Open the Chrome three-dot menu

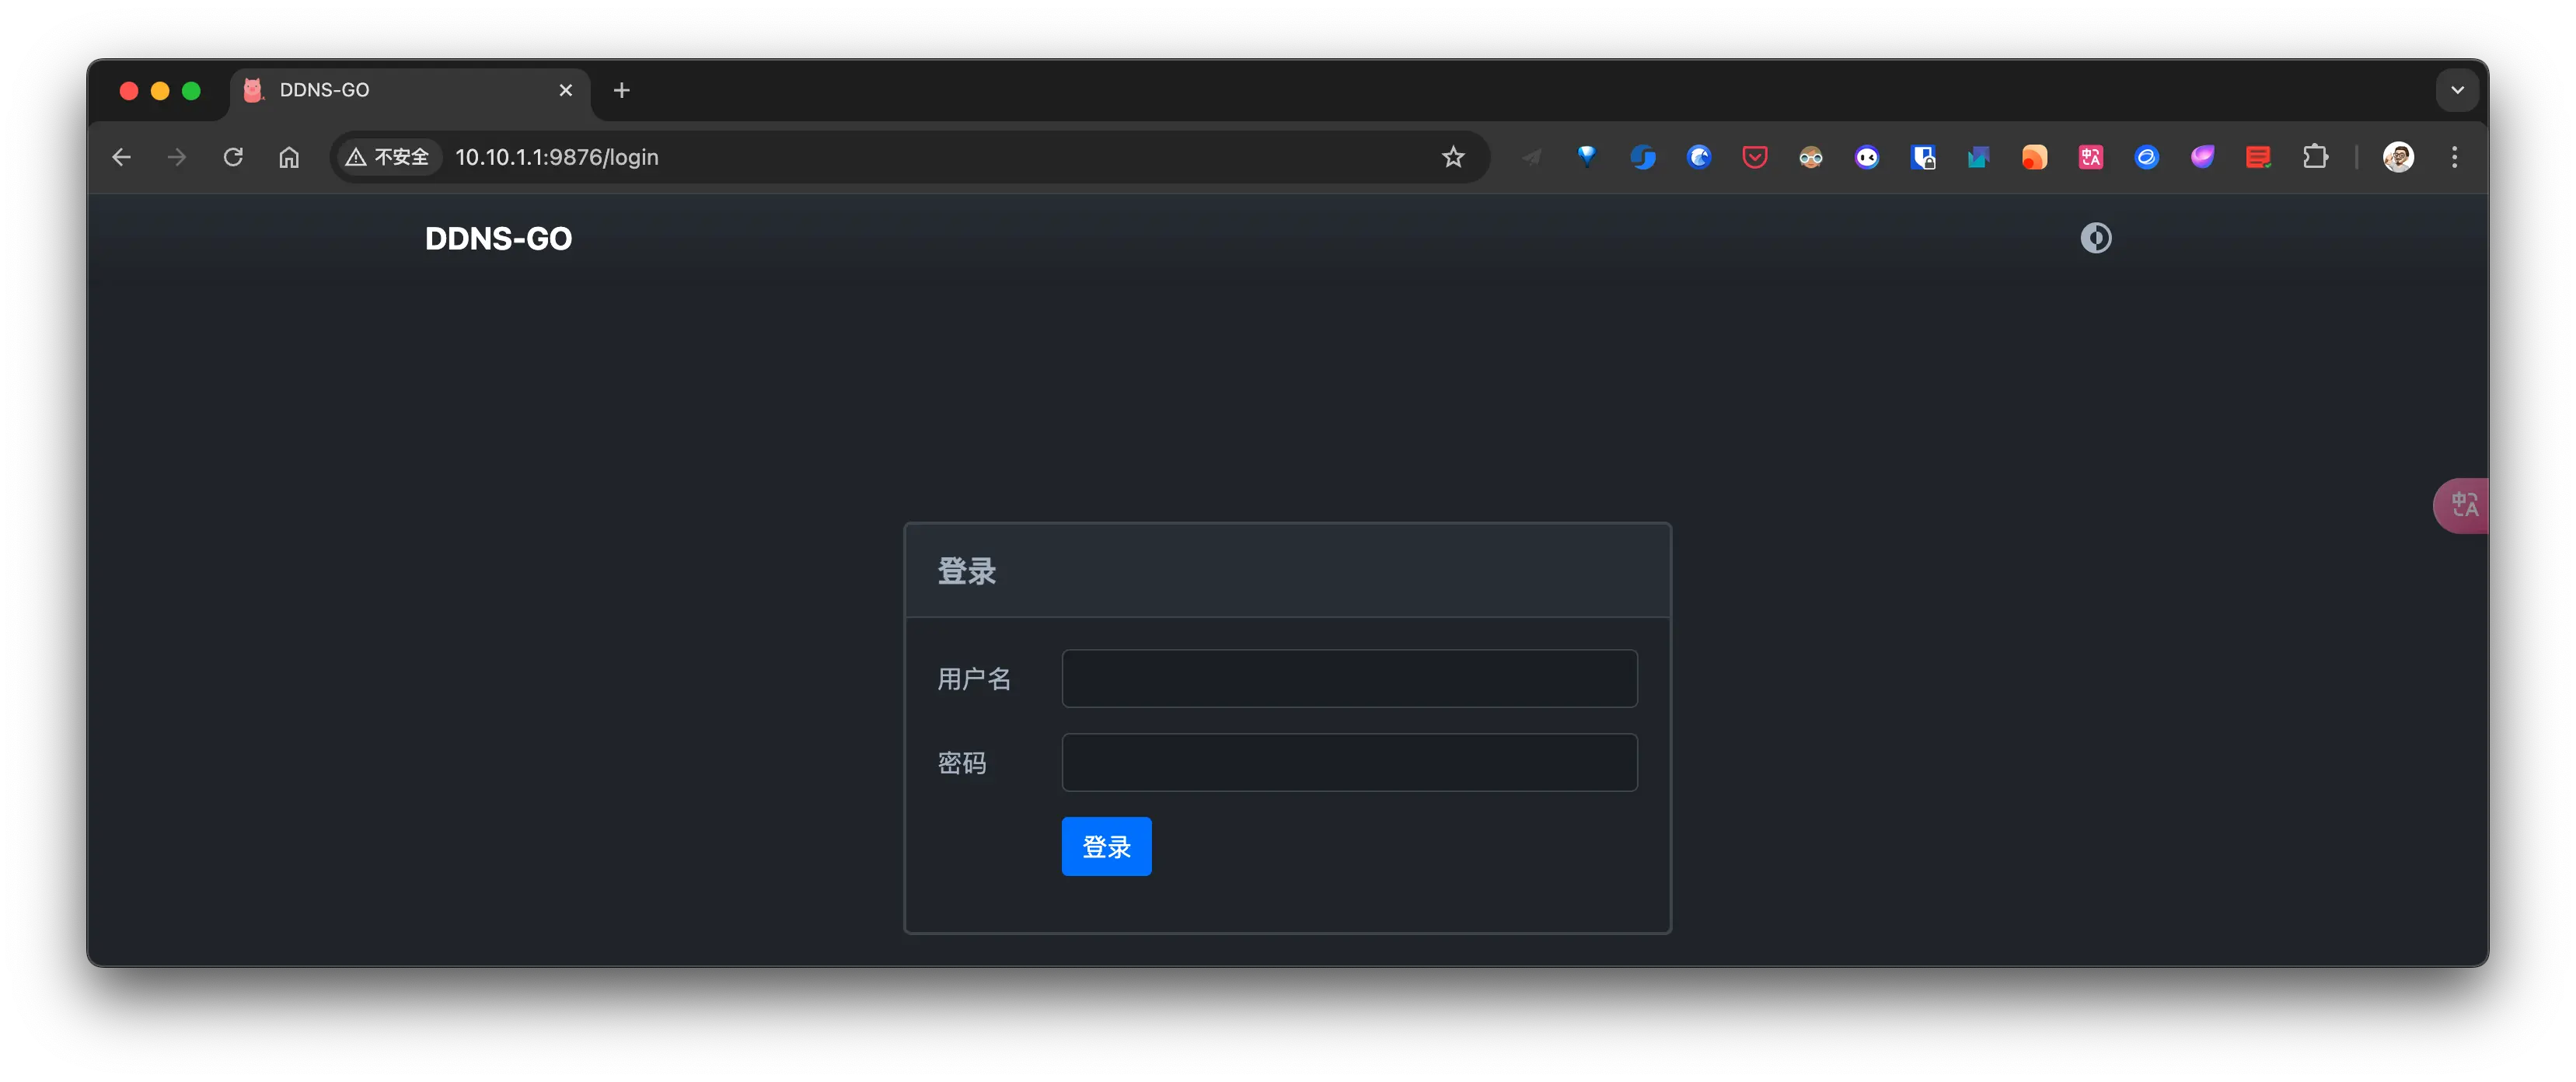pos(2454,157)
